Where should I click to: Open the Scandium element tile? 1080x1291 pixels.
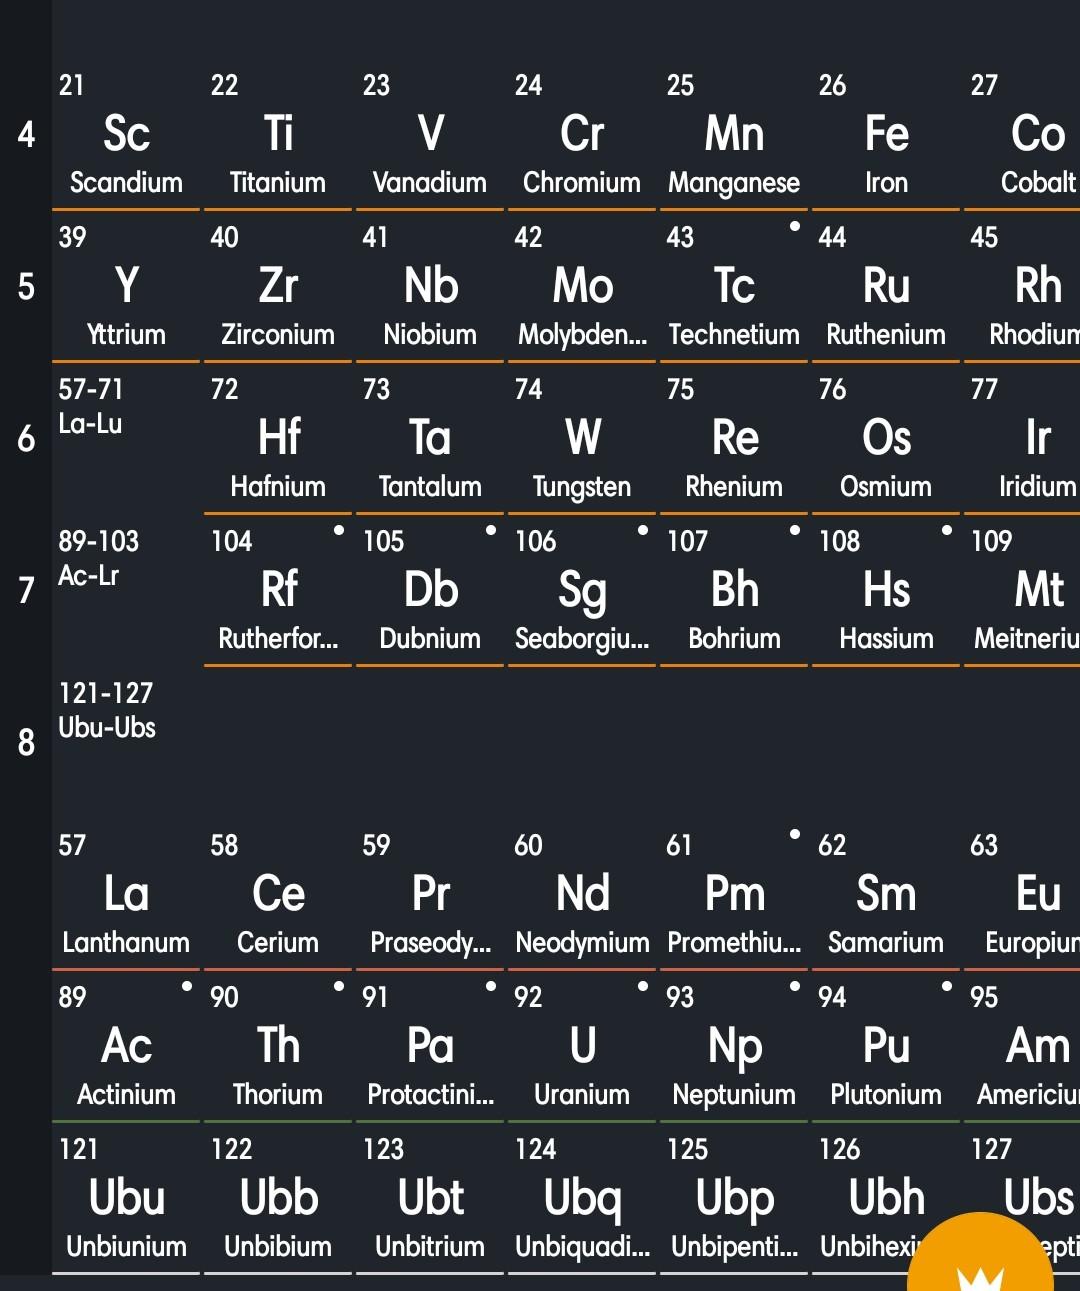[x=126, y=138]
